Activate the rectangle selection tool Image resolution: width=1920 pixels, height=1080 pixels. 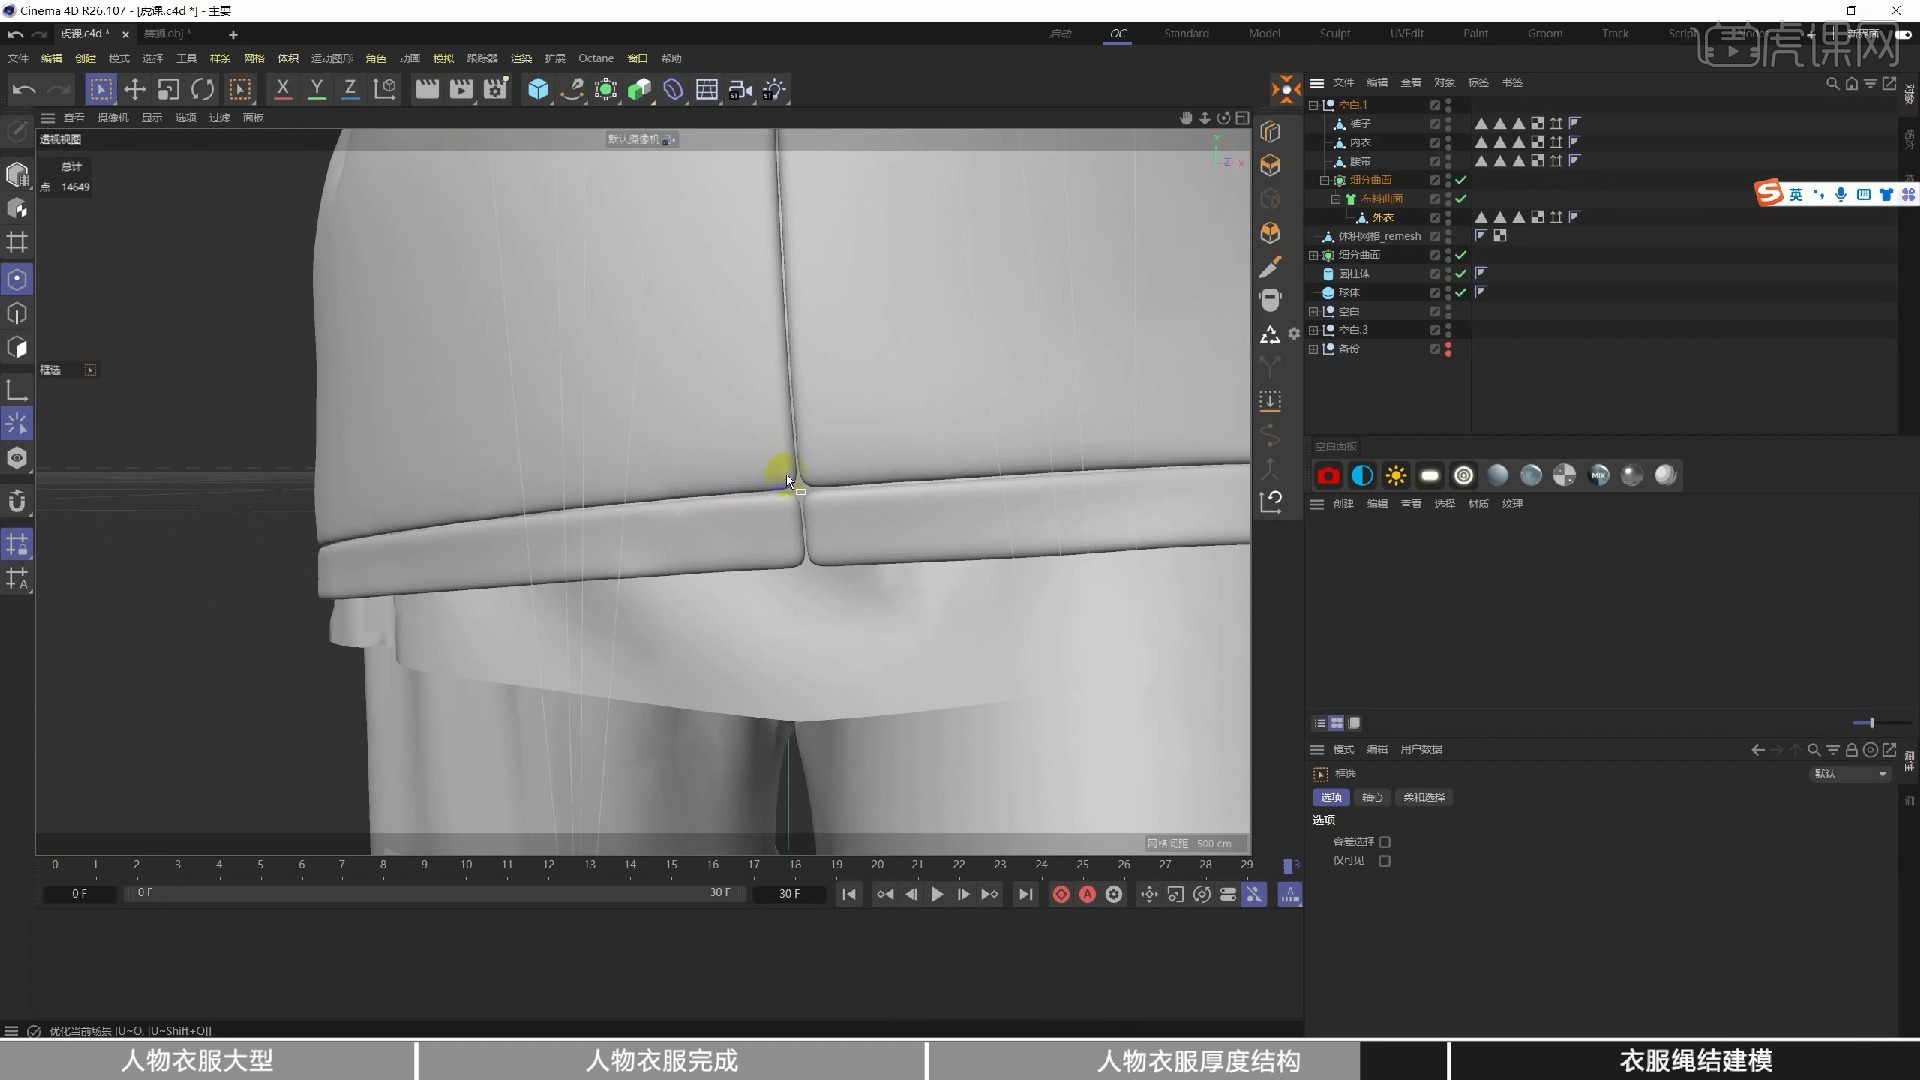tap(100, 90)
